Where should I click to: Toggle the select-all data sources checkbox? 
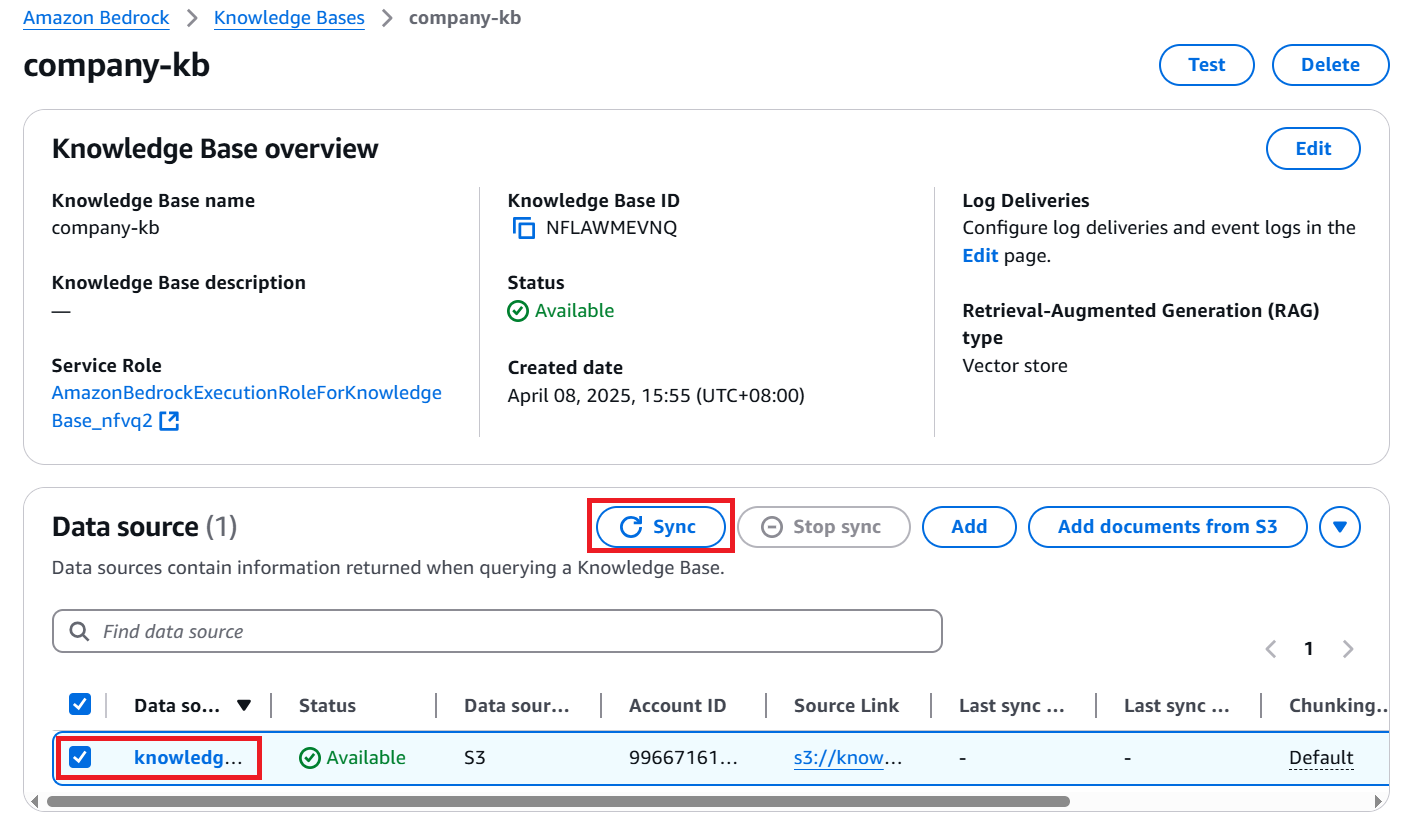[x=80, y=705]
